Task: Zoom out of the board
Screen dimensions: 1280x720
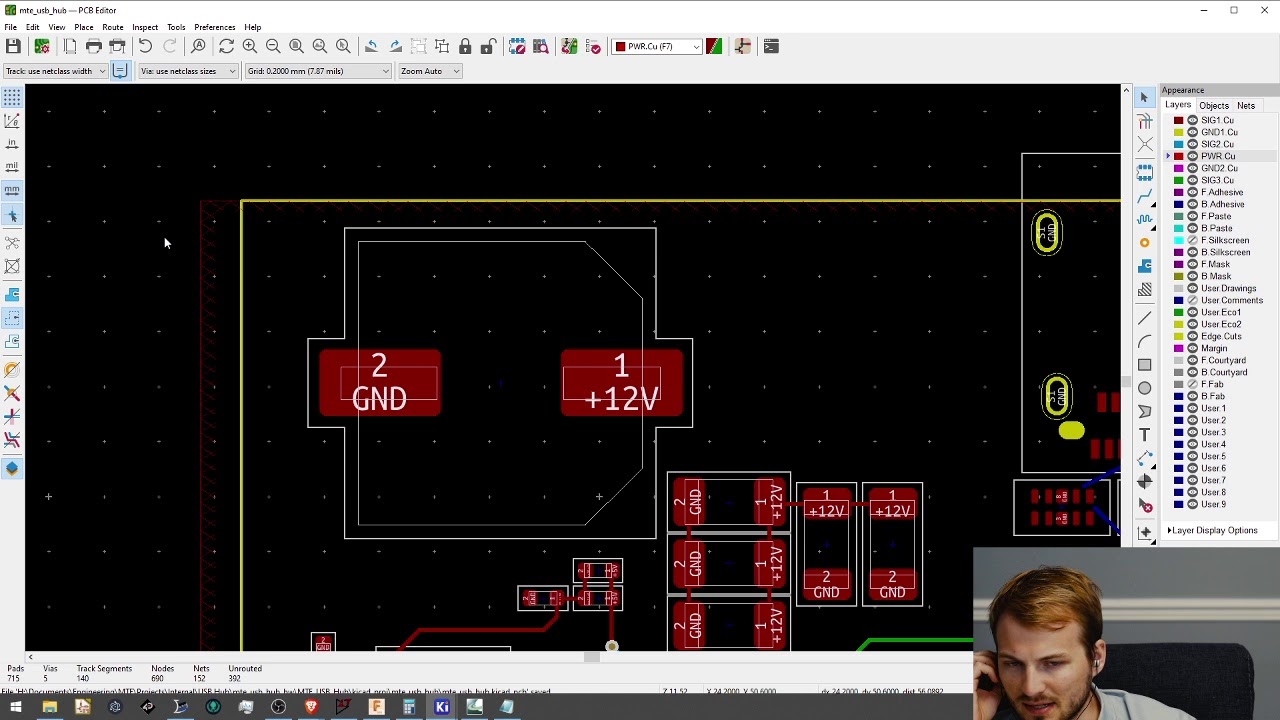Action: tap(273, 46)
